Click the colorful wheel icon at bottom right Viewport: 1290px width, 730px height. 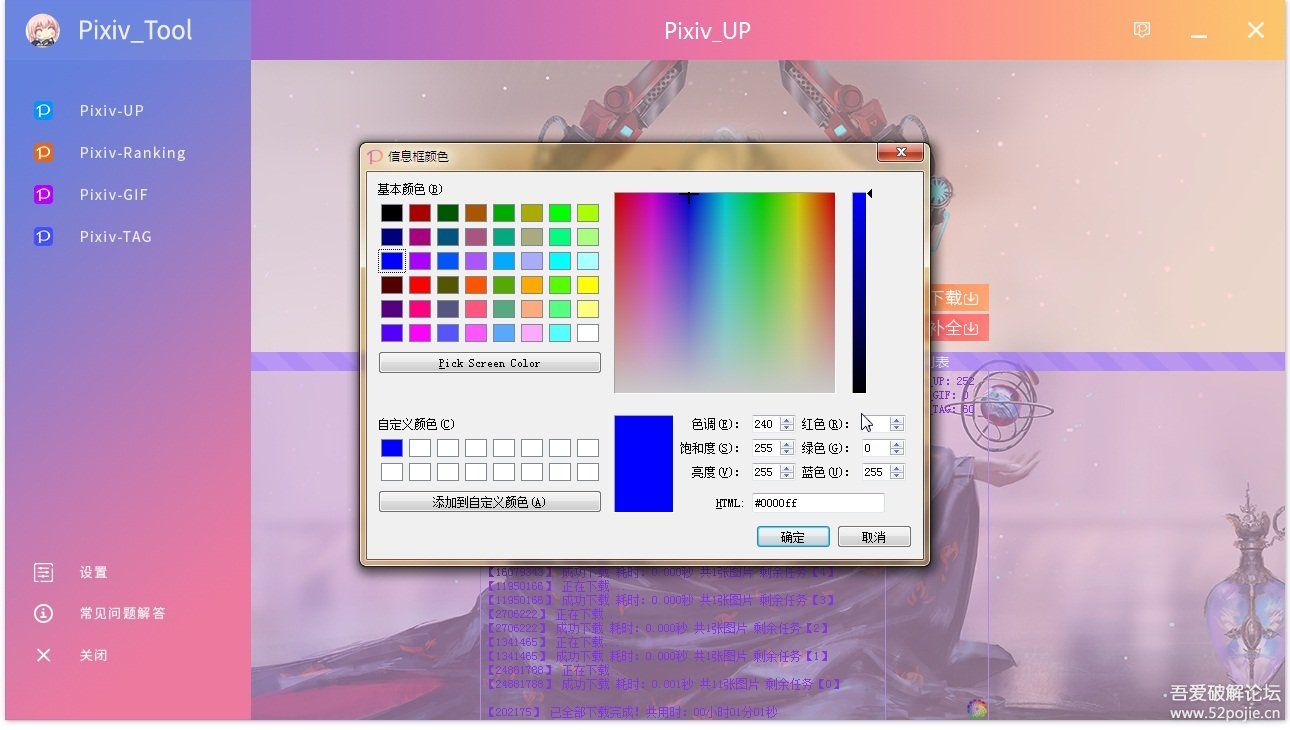coord(978,708)
